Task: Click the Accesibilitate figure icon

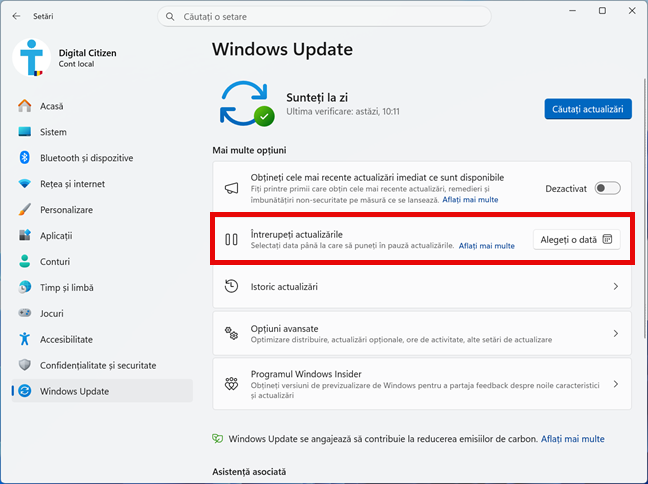Action: pos(25,339)
